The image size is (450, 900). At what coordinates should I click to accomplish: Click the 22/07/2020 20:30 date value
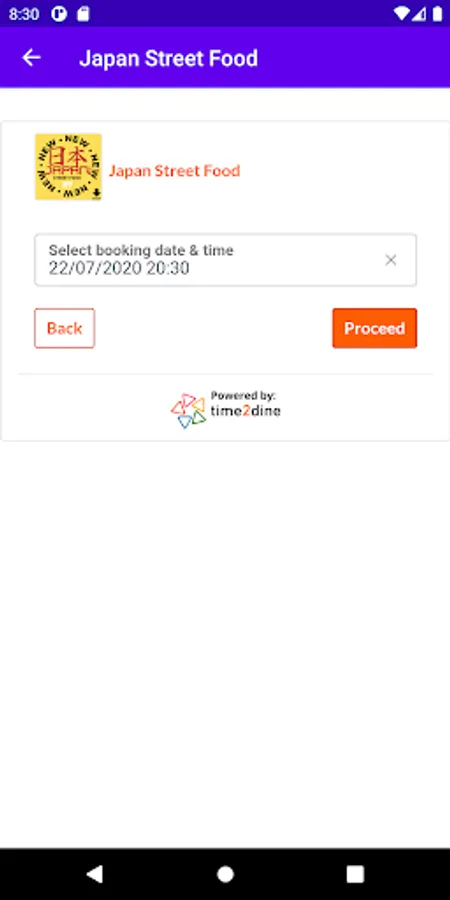[x=119, y=268]
